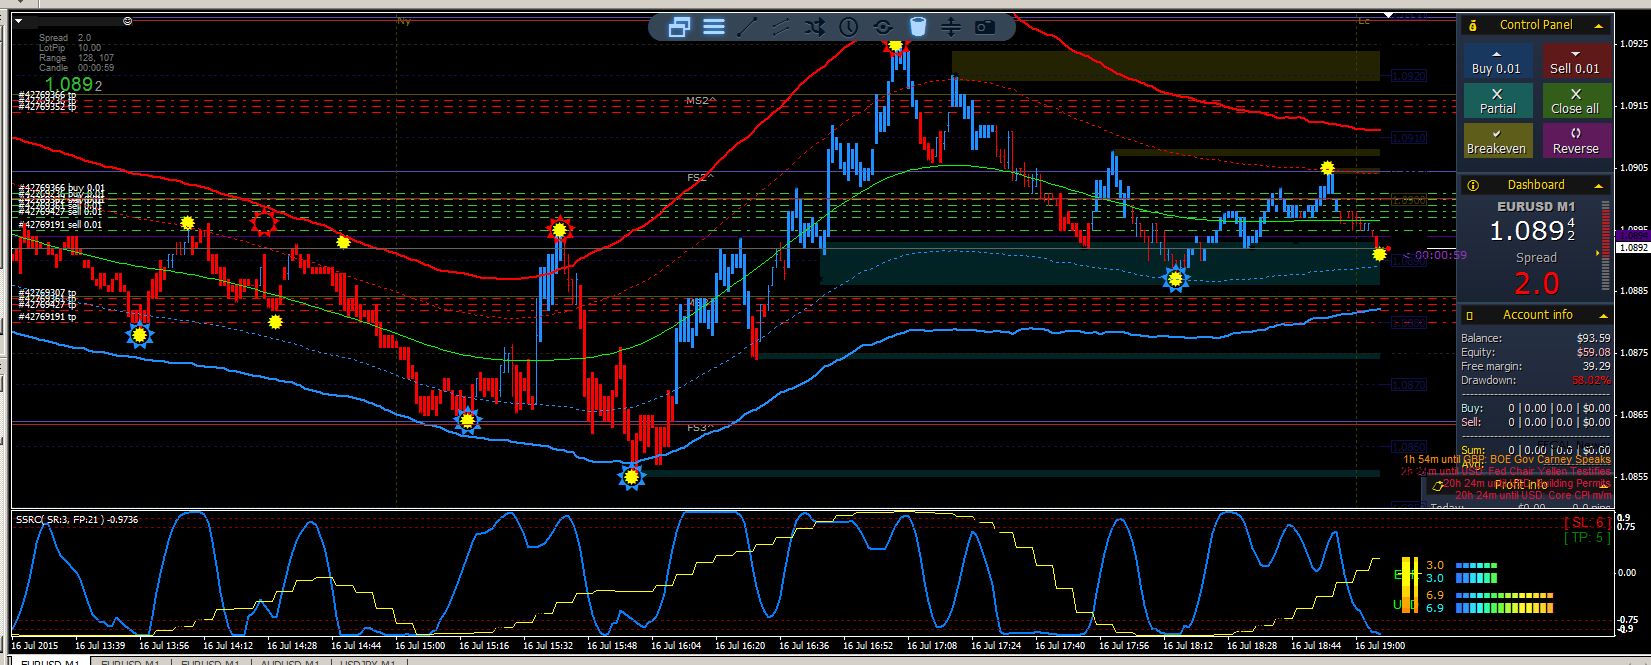This screenshot has height=665, width=1651.
Task: Click the clock icon in chart toolbar
Action: [x=848, y=27]
